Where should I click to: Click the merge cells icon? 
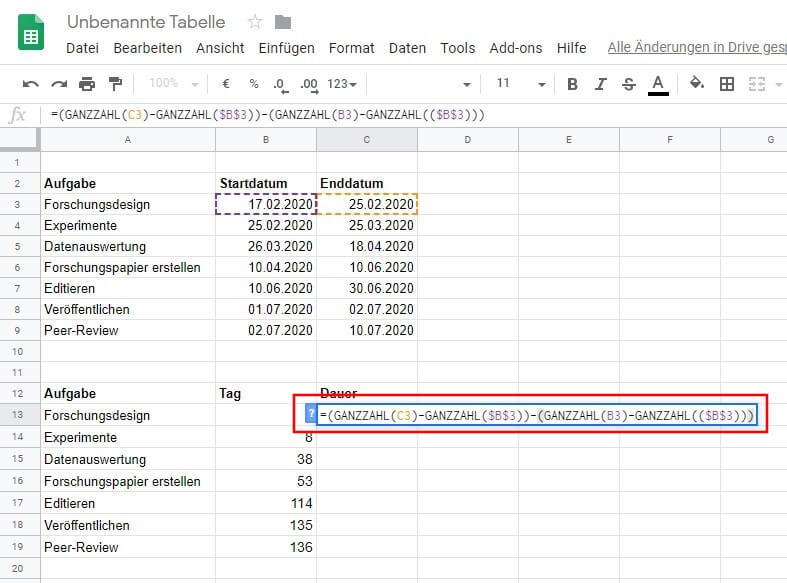click(x=757, y=84)
